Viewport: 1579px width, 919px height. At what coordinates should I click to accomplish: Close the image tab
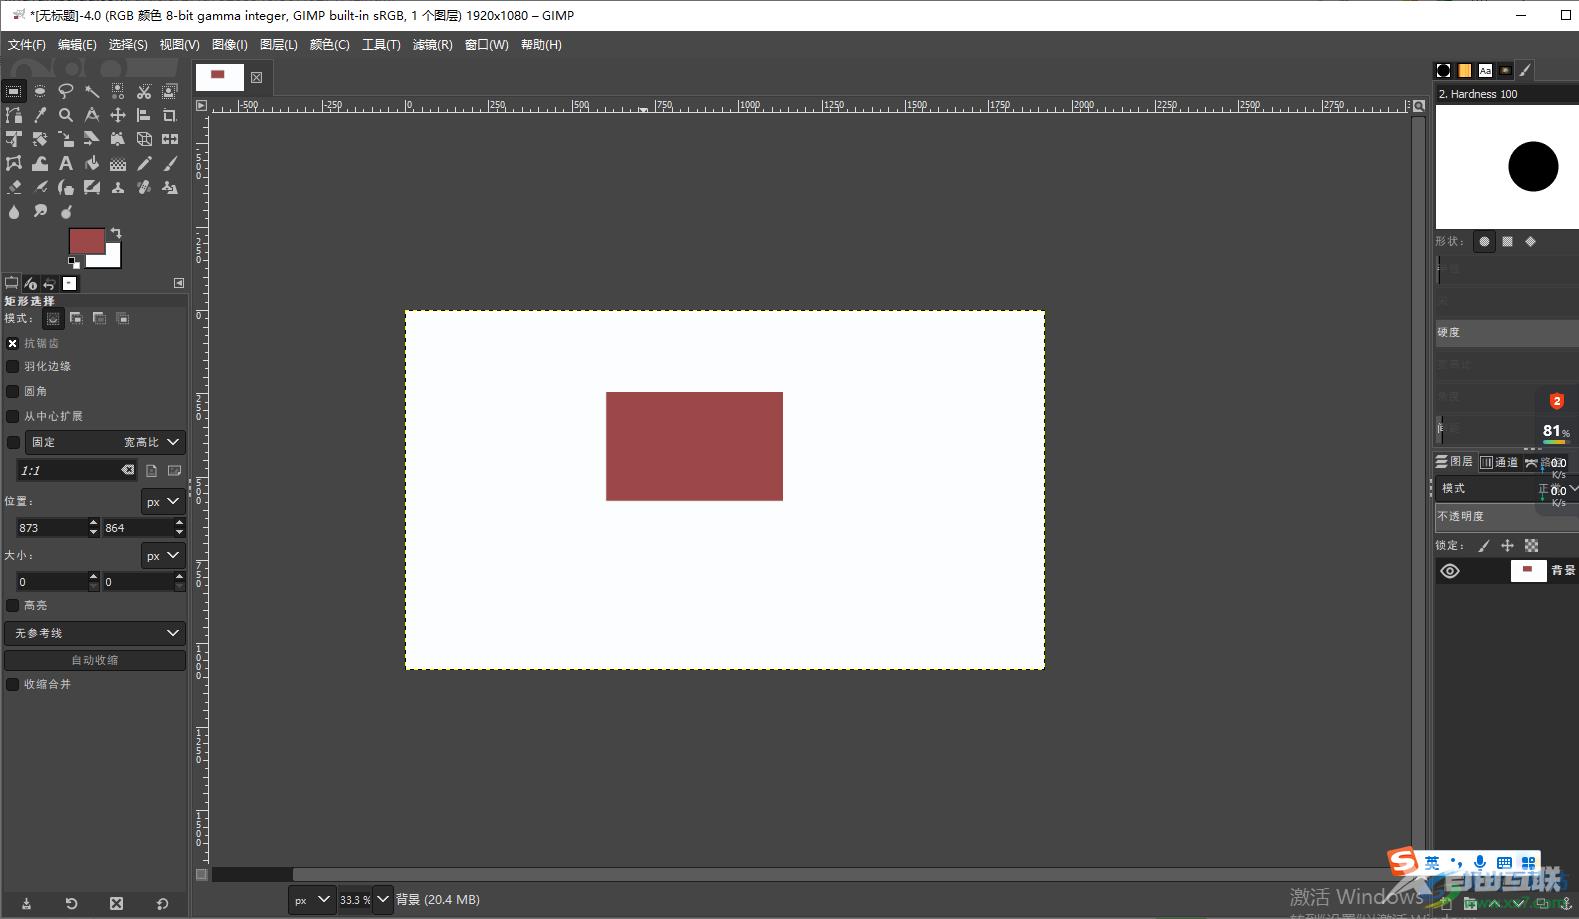pos(257,77)
